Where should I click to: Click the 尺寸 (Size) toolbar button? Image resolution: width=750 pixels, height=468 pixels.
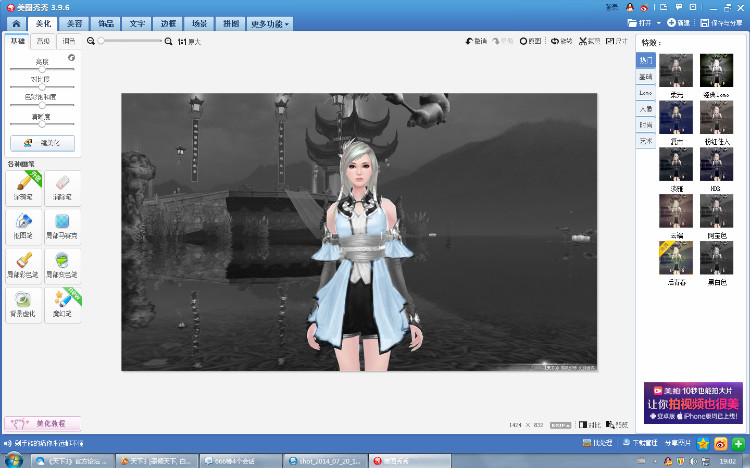[x=617, y=41]
